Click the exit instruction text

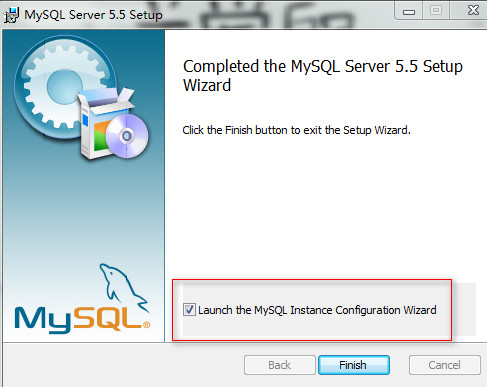click(x=296, y=130)
